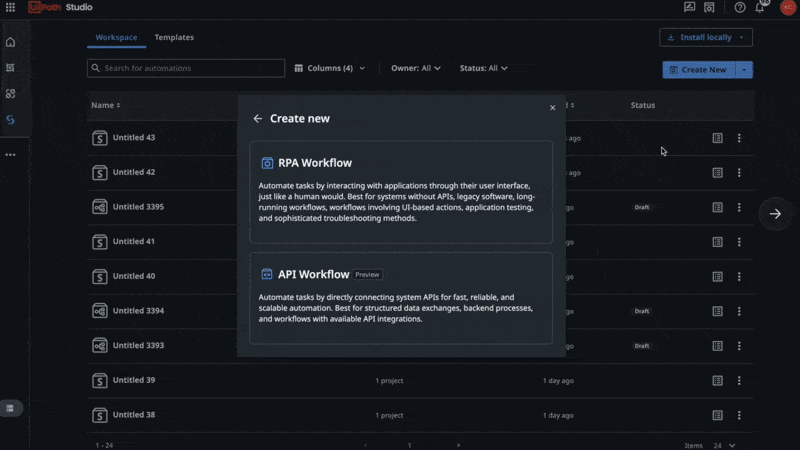Viewport: 800px width, 450px height.
Task: Click the Search for automations field
Action: 185,69
